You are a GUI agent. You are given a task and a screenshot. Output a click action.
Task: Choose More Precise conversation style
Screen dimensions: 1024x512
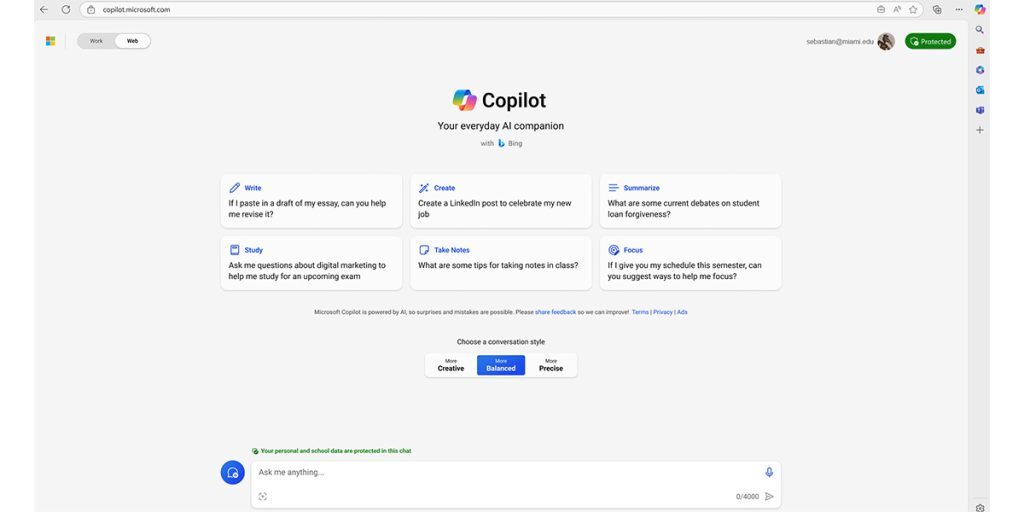[551, 365]
